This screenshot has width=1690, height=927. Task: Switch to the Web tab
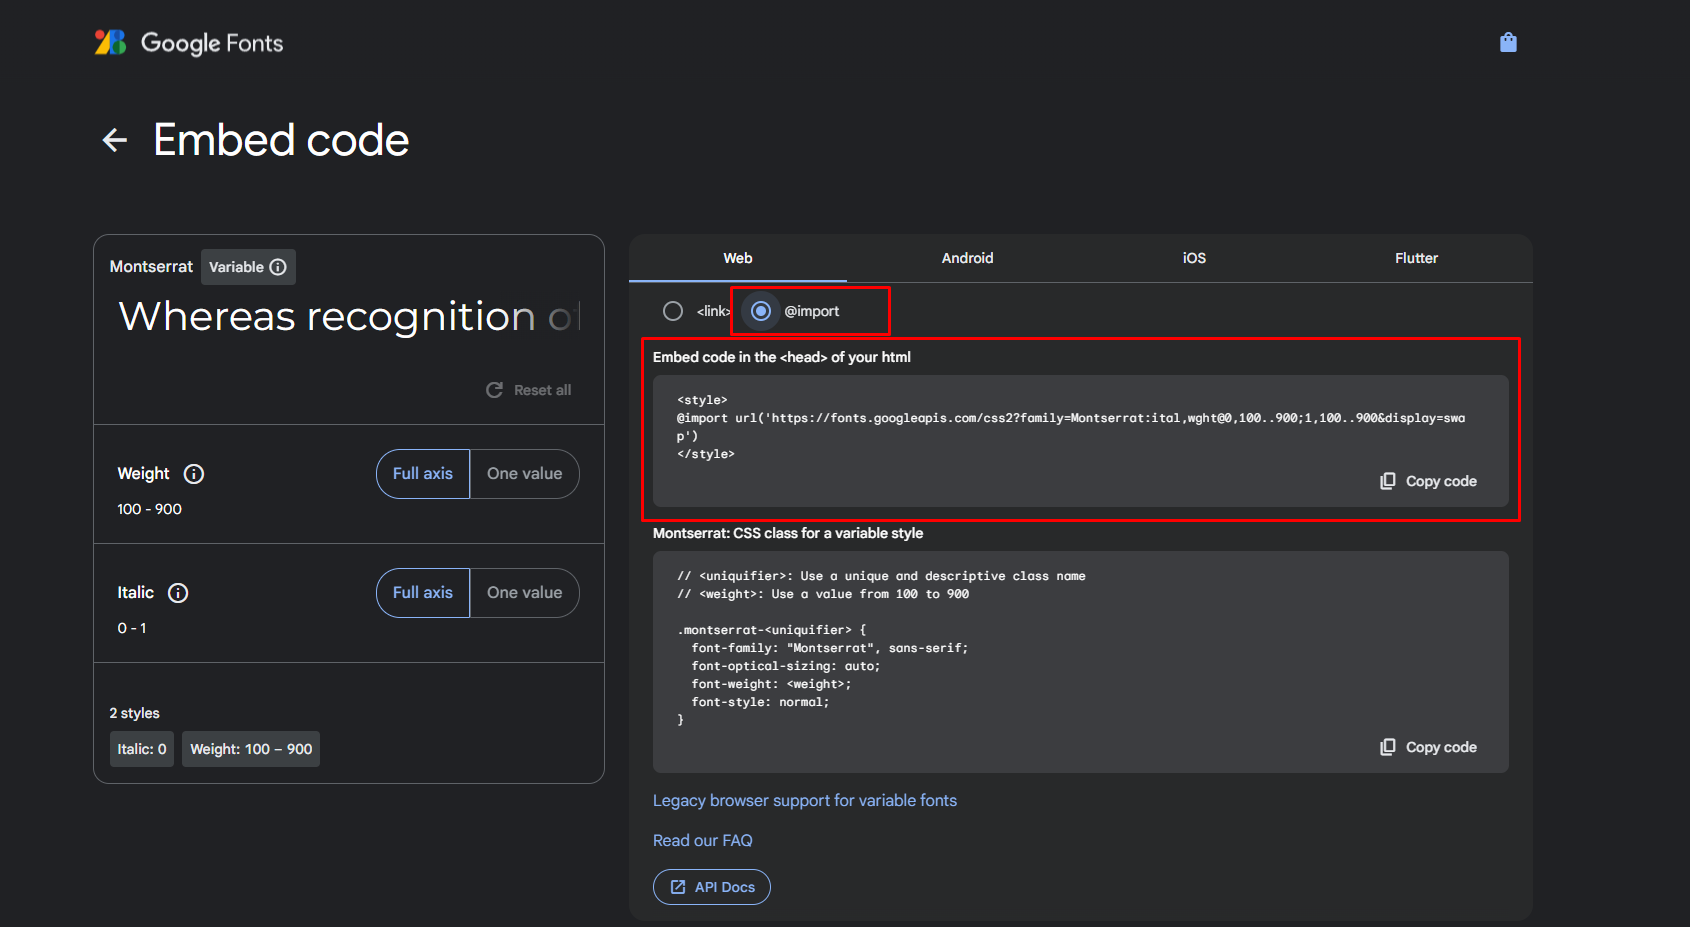[x=738, y=258]
